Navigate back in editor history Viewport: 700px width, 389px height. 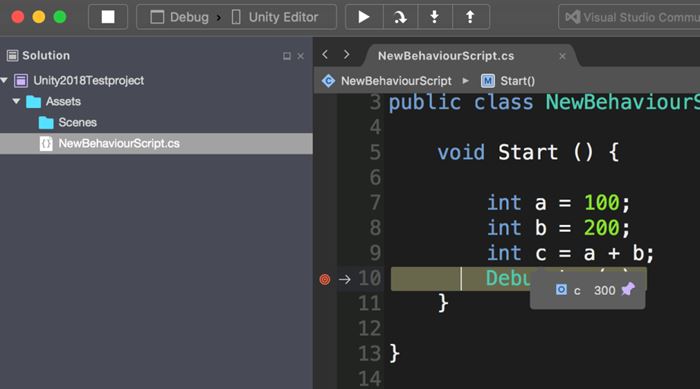pyautogui.click(x=325, y=54)
